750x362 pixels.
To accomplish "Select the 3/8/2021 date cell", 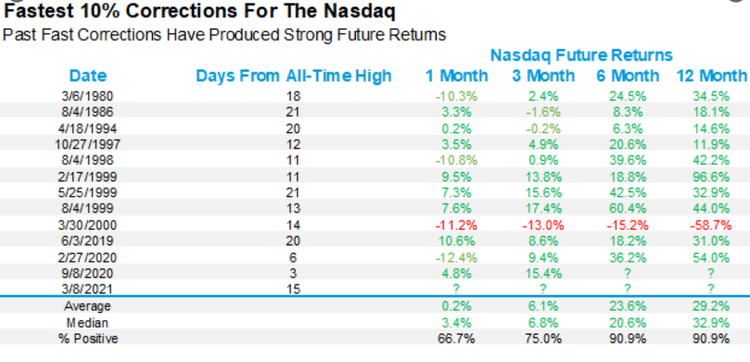I will (x=88, y=290).
